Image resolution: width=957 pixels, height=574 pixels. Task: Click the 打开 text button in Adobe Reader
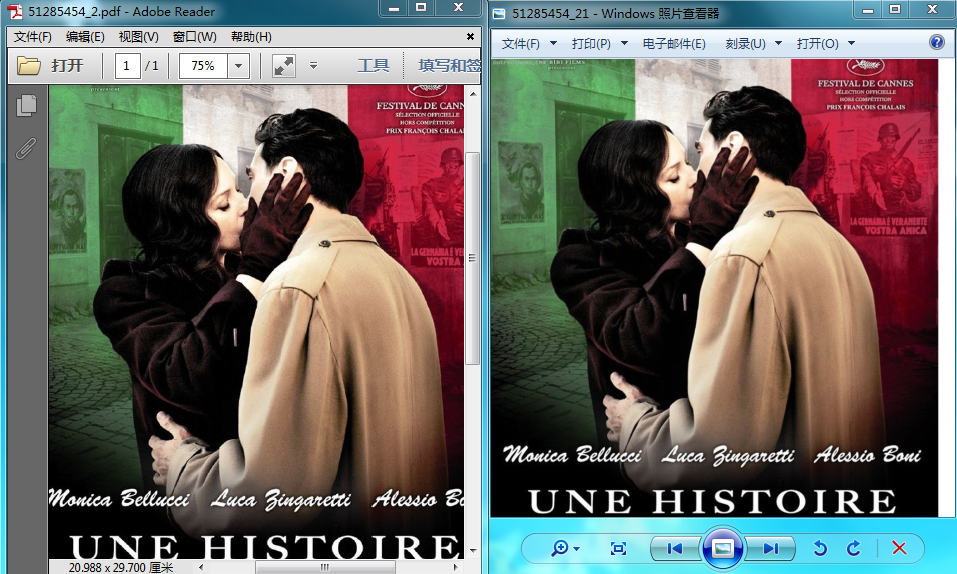tap(67, 65)
